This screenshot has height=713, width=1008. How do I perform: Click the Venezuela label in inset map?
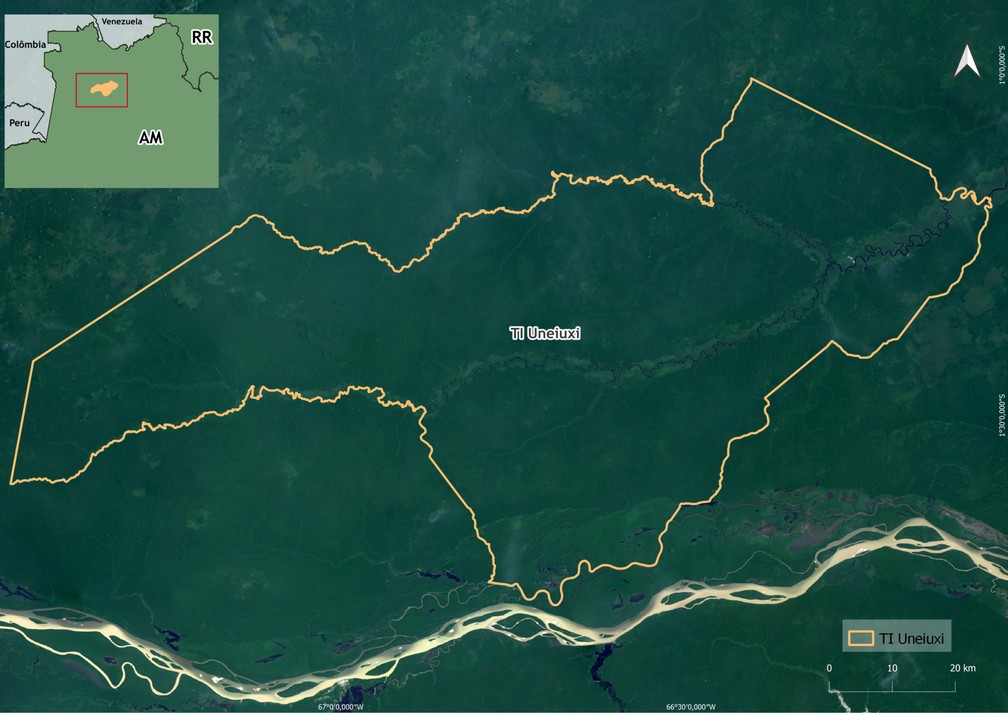(x=122, y=21)
